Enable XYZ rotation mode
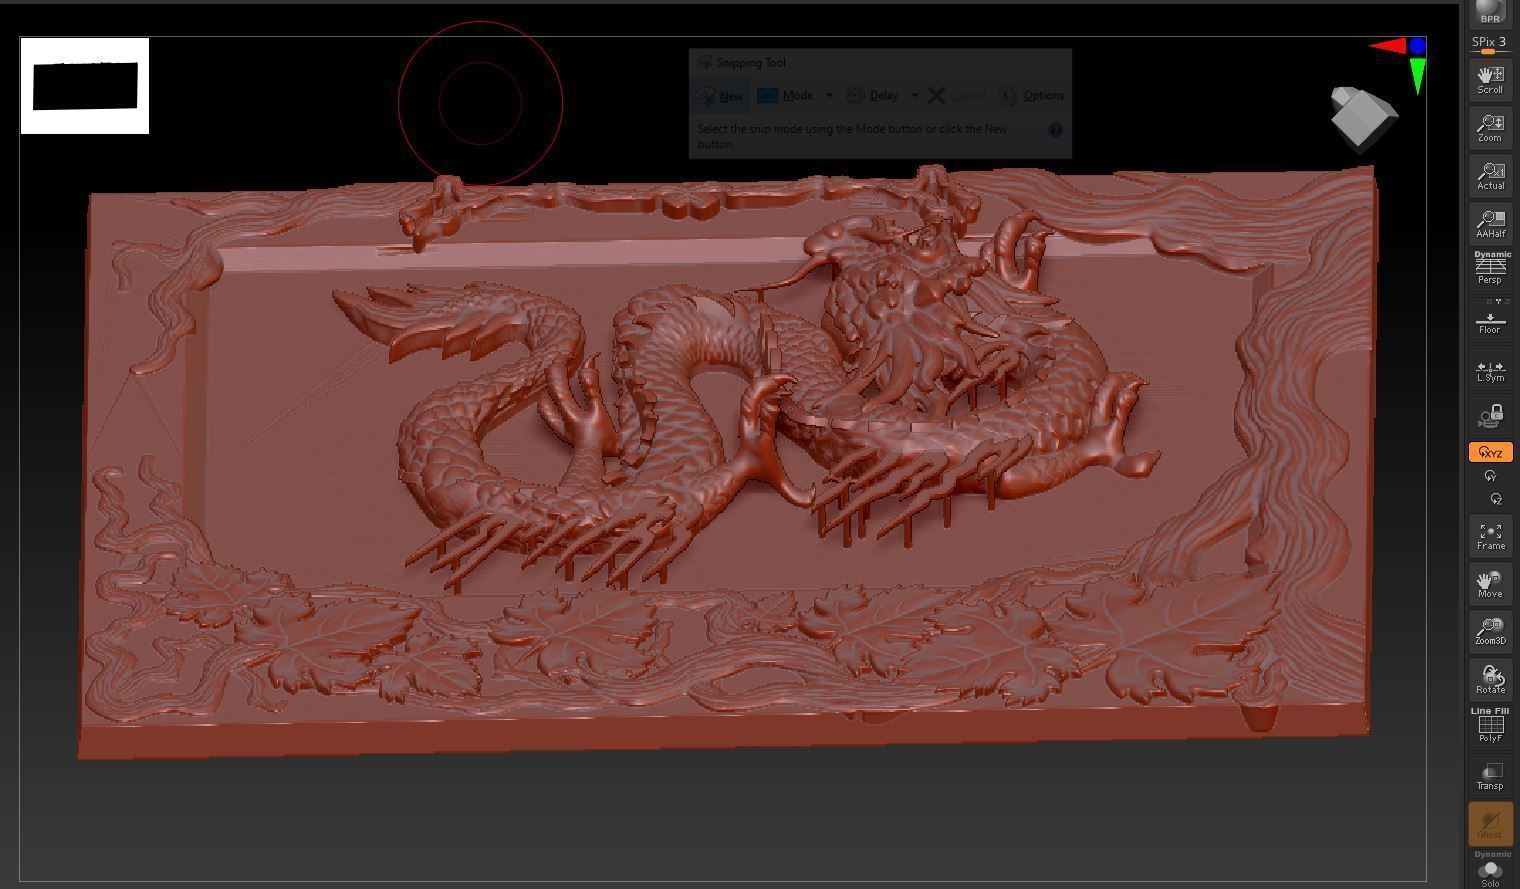The width and height of the screenshot is (1520, 889). click(x=1490, y=452)
